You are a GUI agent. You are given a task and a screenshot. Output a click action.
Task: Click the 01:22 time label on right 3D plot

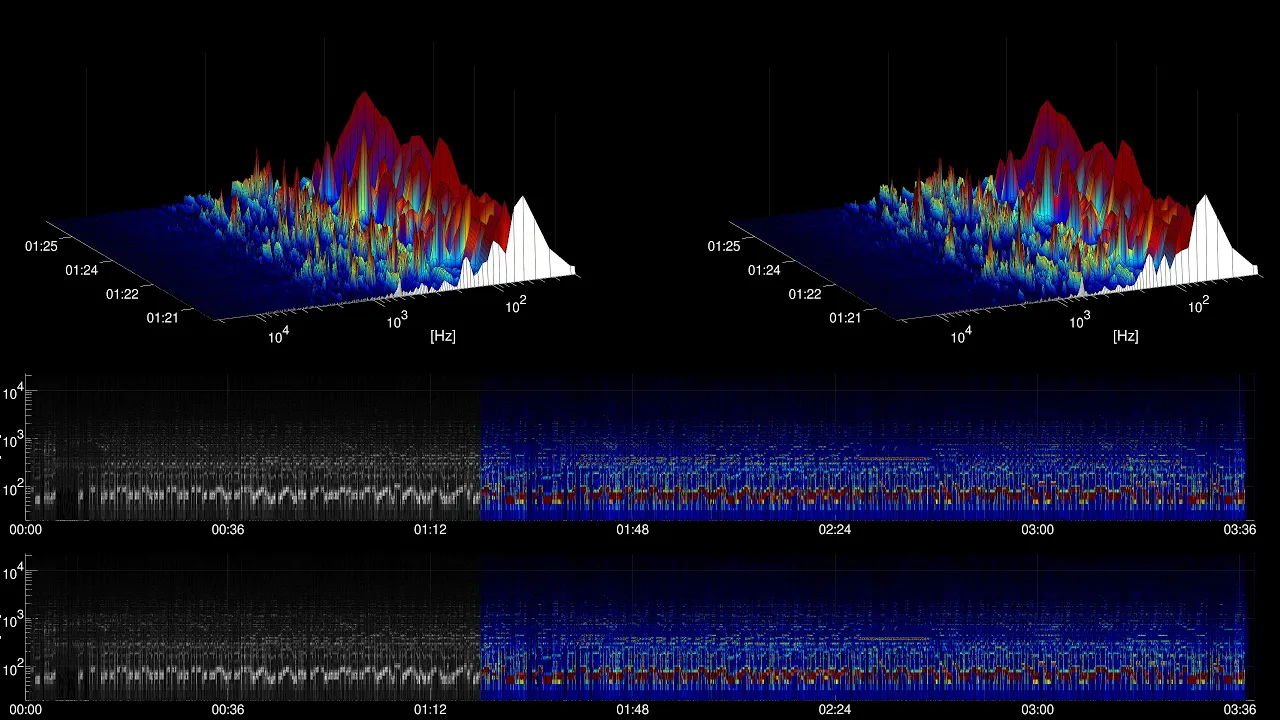805,294
